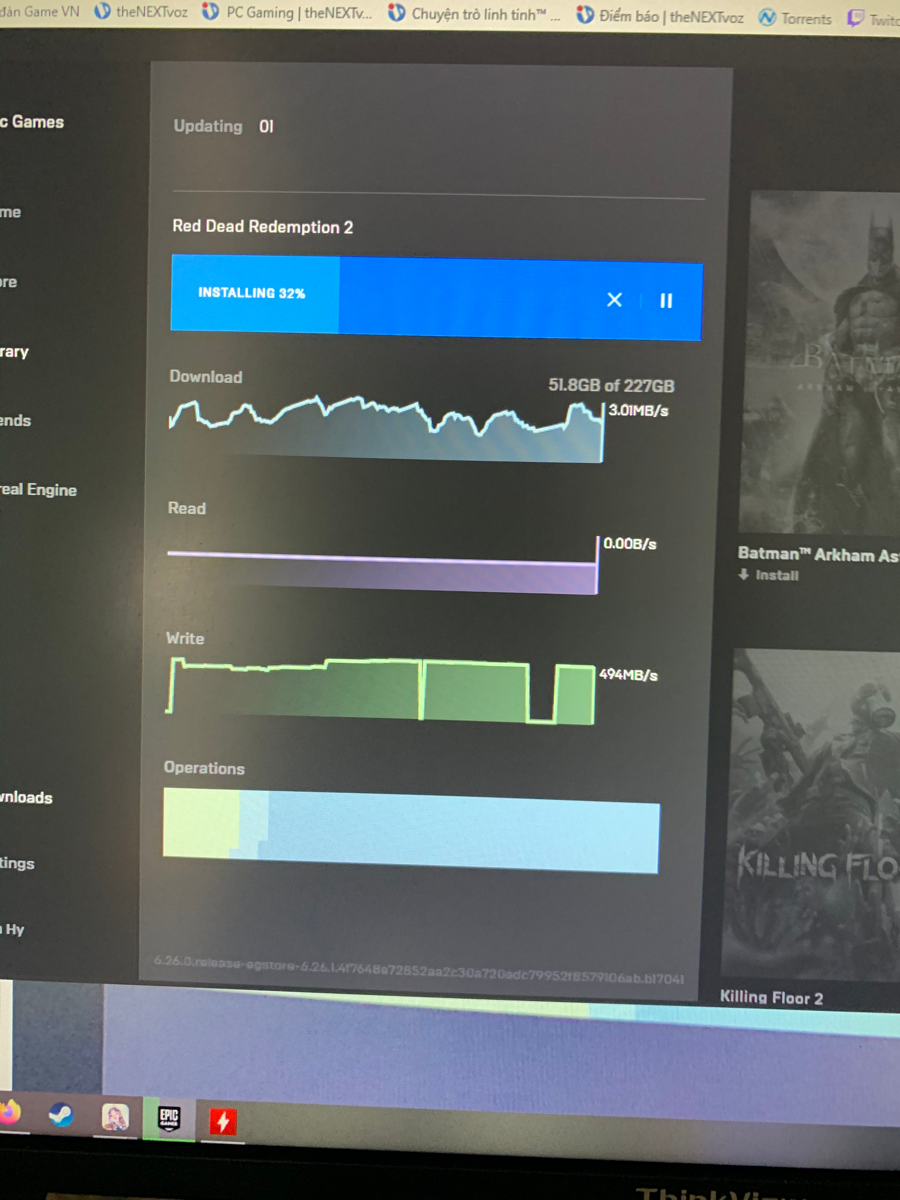900x1200 pixels.
Task: Open the Unreal Engine sidebar section
Action: coord(38,490)
